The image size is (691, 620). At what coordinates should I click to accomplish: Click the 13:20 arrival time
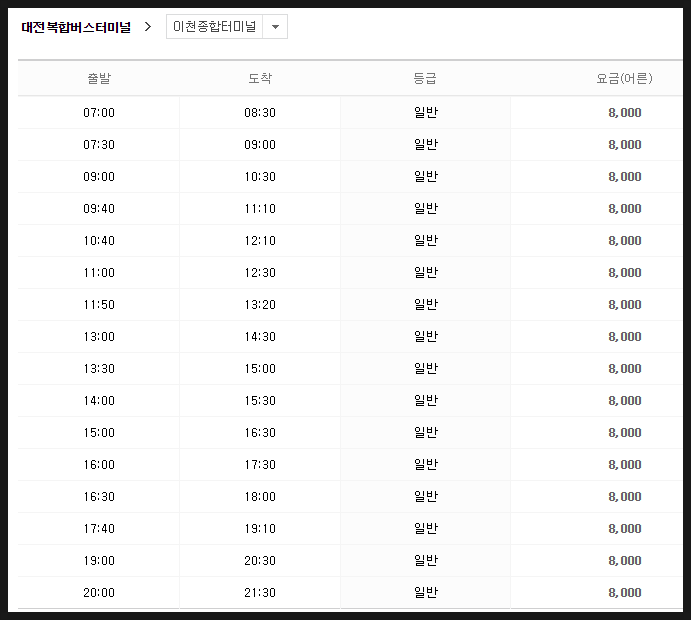(x=260, y=304)
